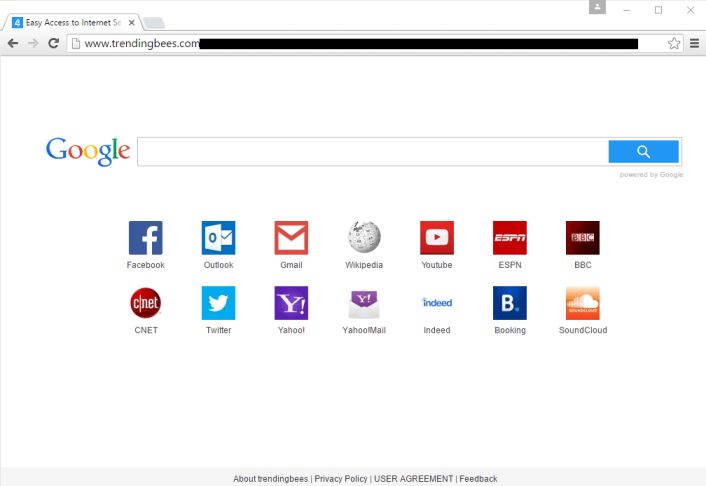Click the ESPN text label
The width and height of the screenshot is (706, 486).
coord(510,265)
